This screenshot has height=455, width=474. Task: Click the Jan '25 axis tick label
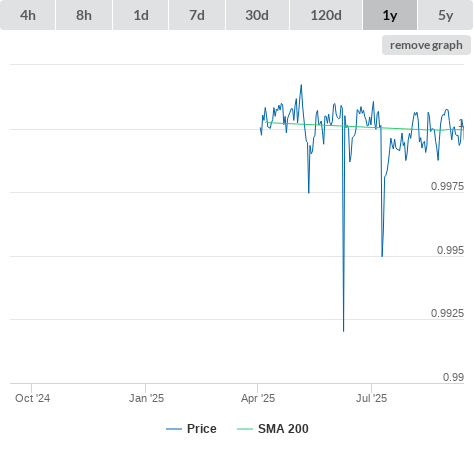146,398
